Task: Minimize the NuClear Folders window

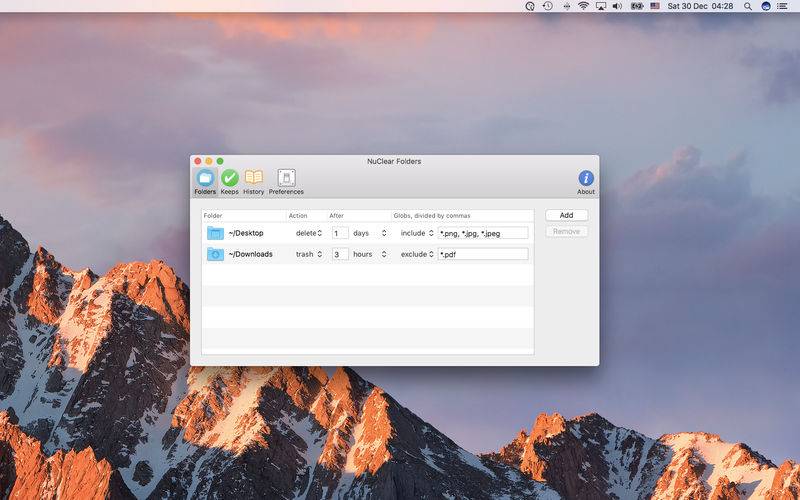Action: 209,161
